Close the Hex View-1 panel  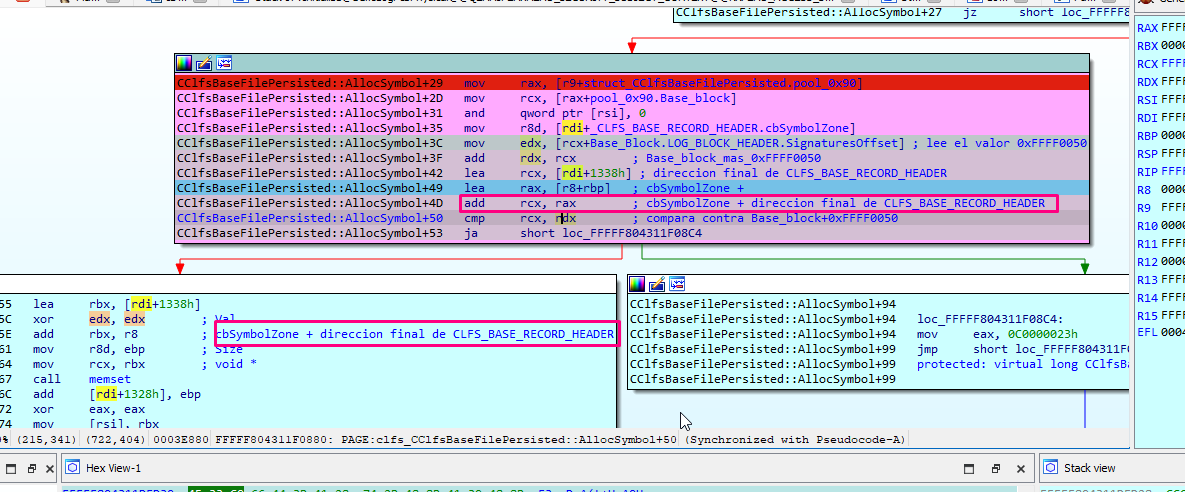click(1019, 469)
